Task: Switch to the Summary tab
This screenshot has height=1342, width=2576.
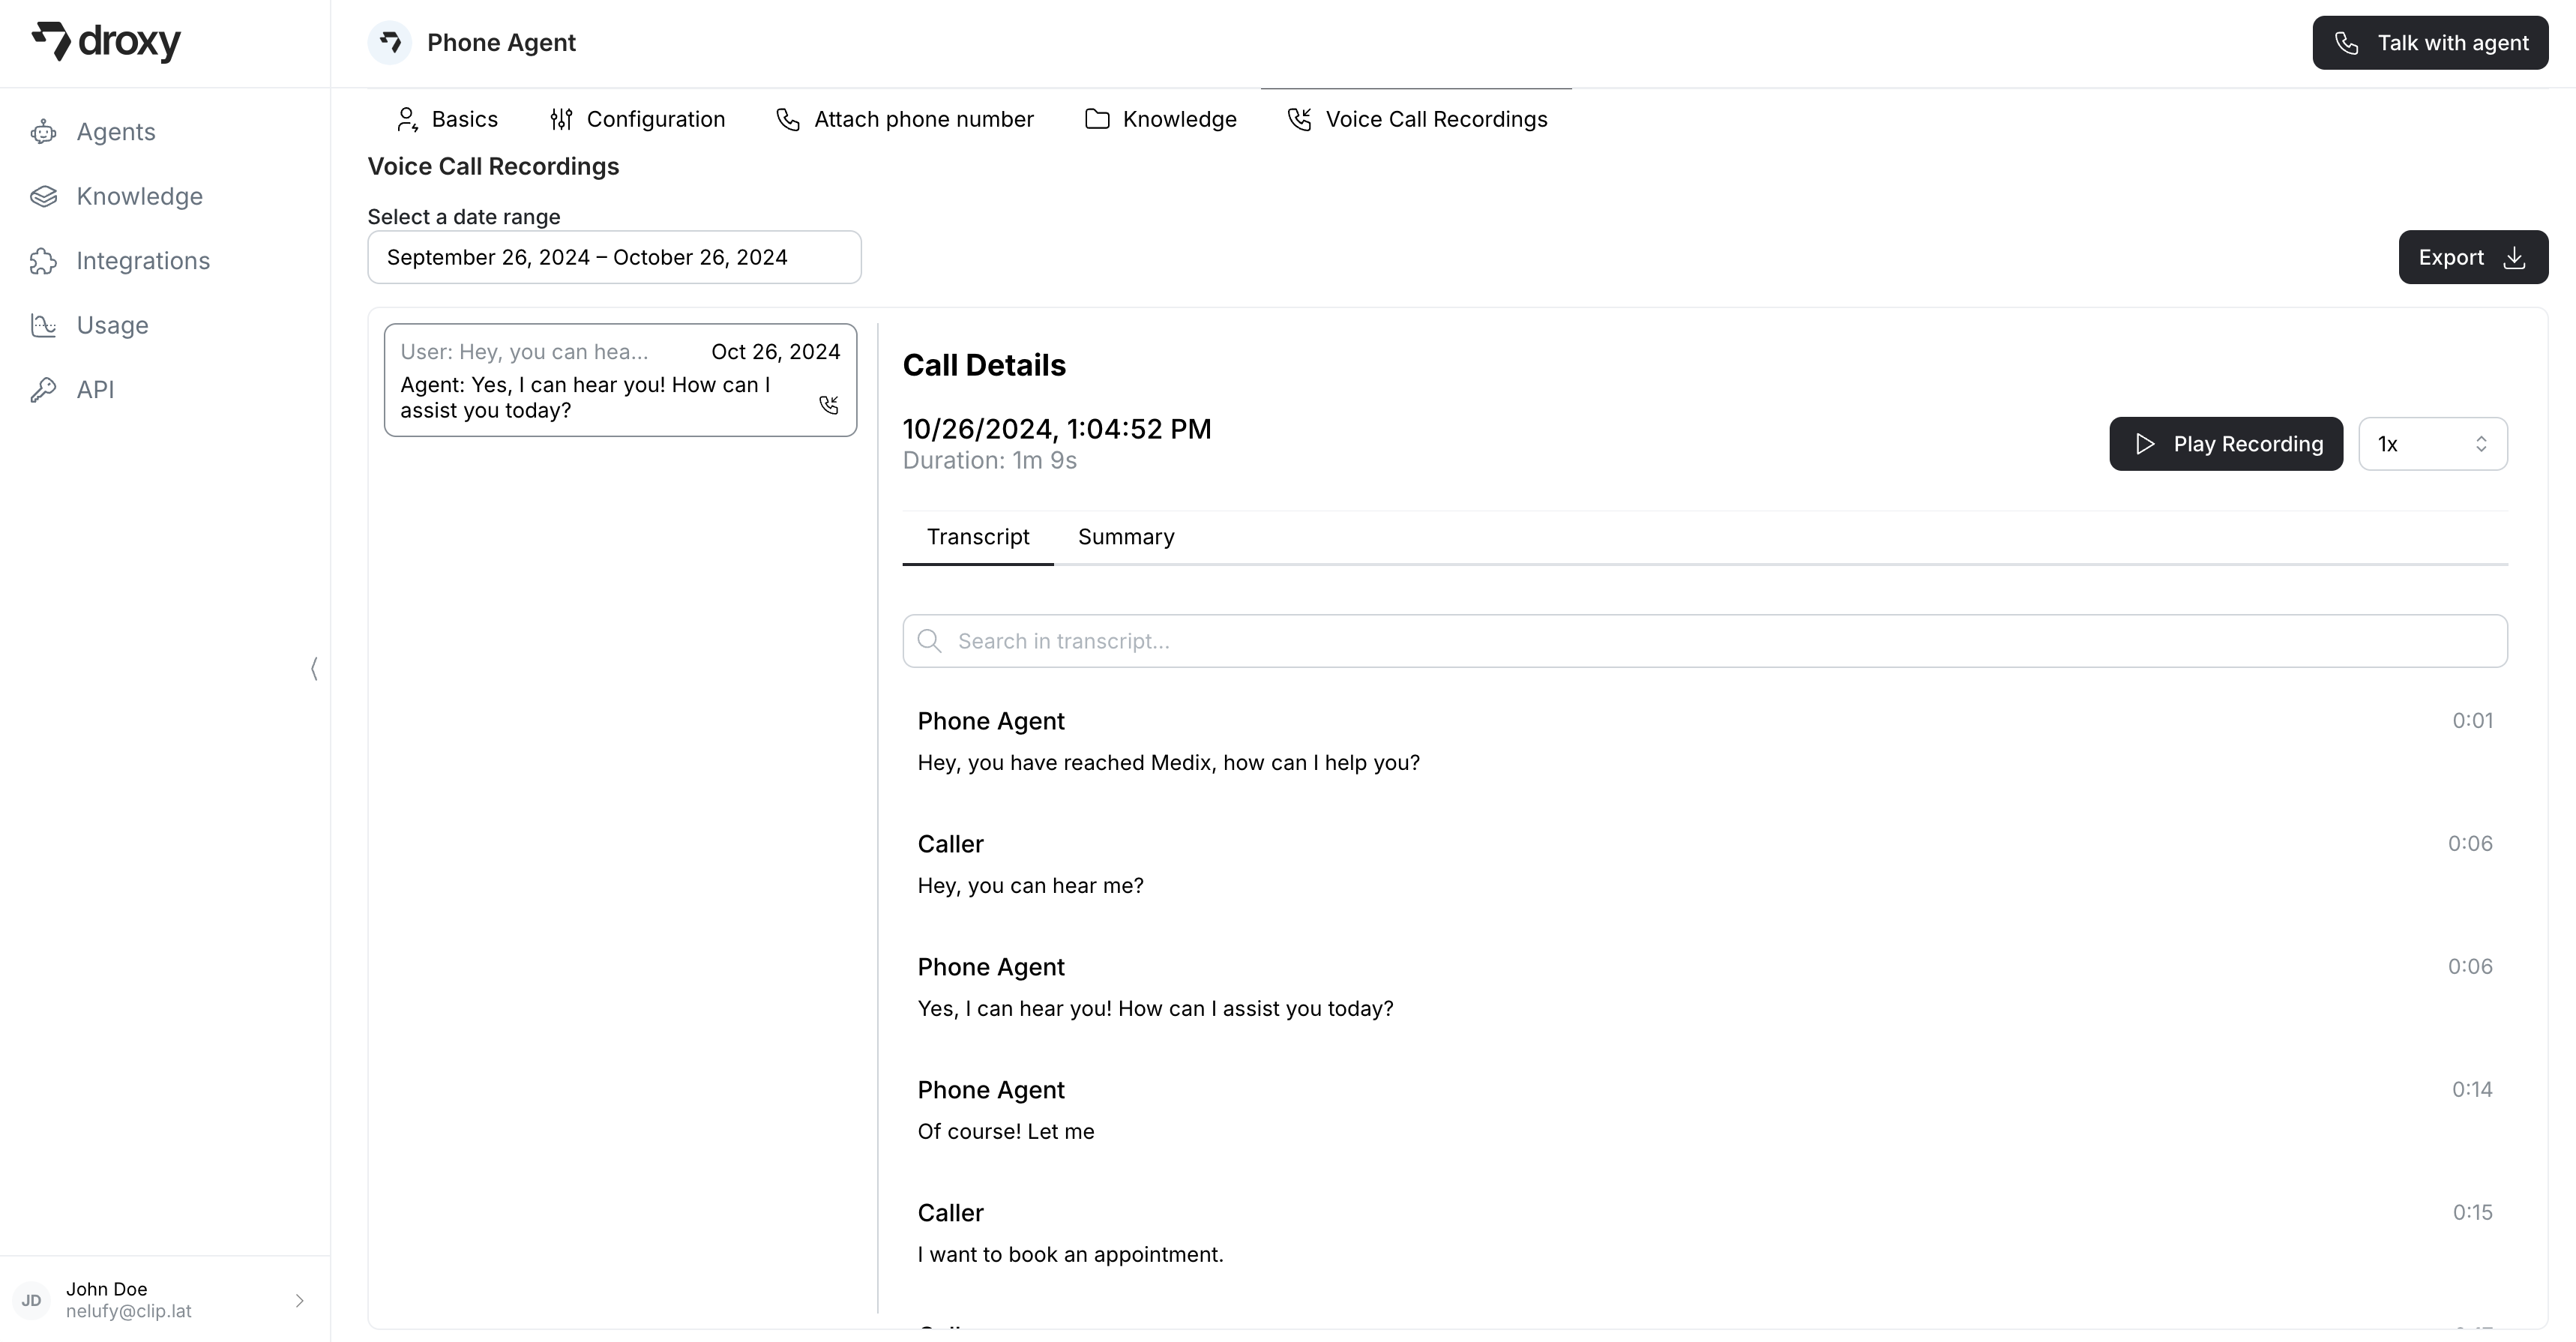Action: (x=1126, y=537)
